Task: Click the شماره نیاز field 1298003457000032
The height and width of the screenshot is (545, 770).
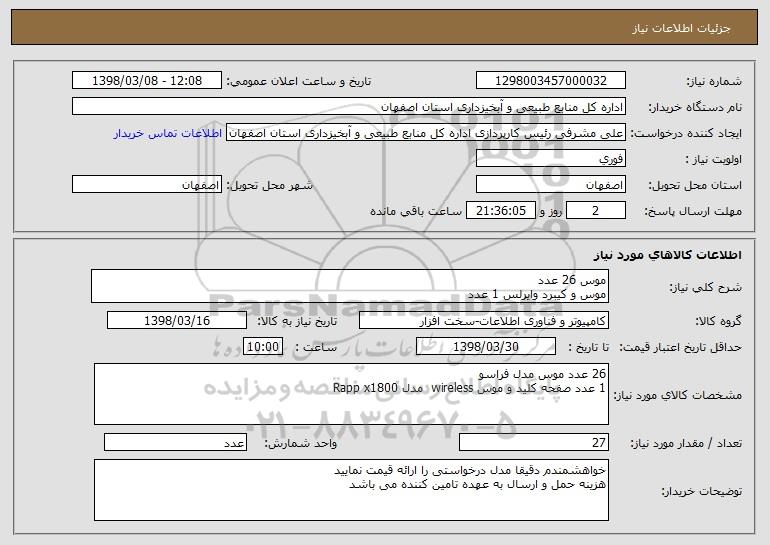Action: click(550, 81)
